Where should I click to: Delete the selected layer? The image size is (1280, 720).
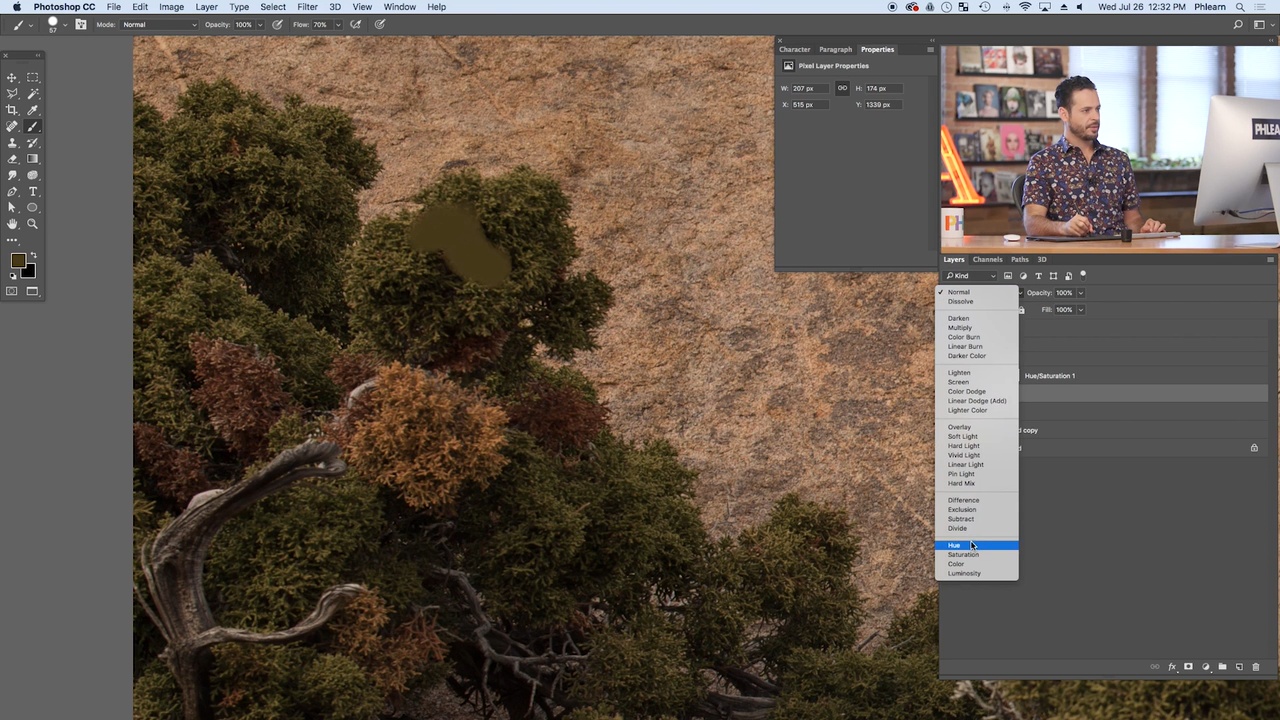(1256, 667)
